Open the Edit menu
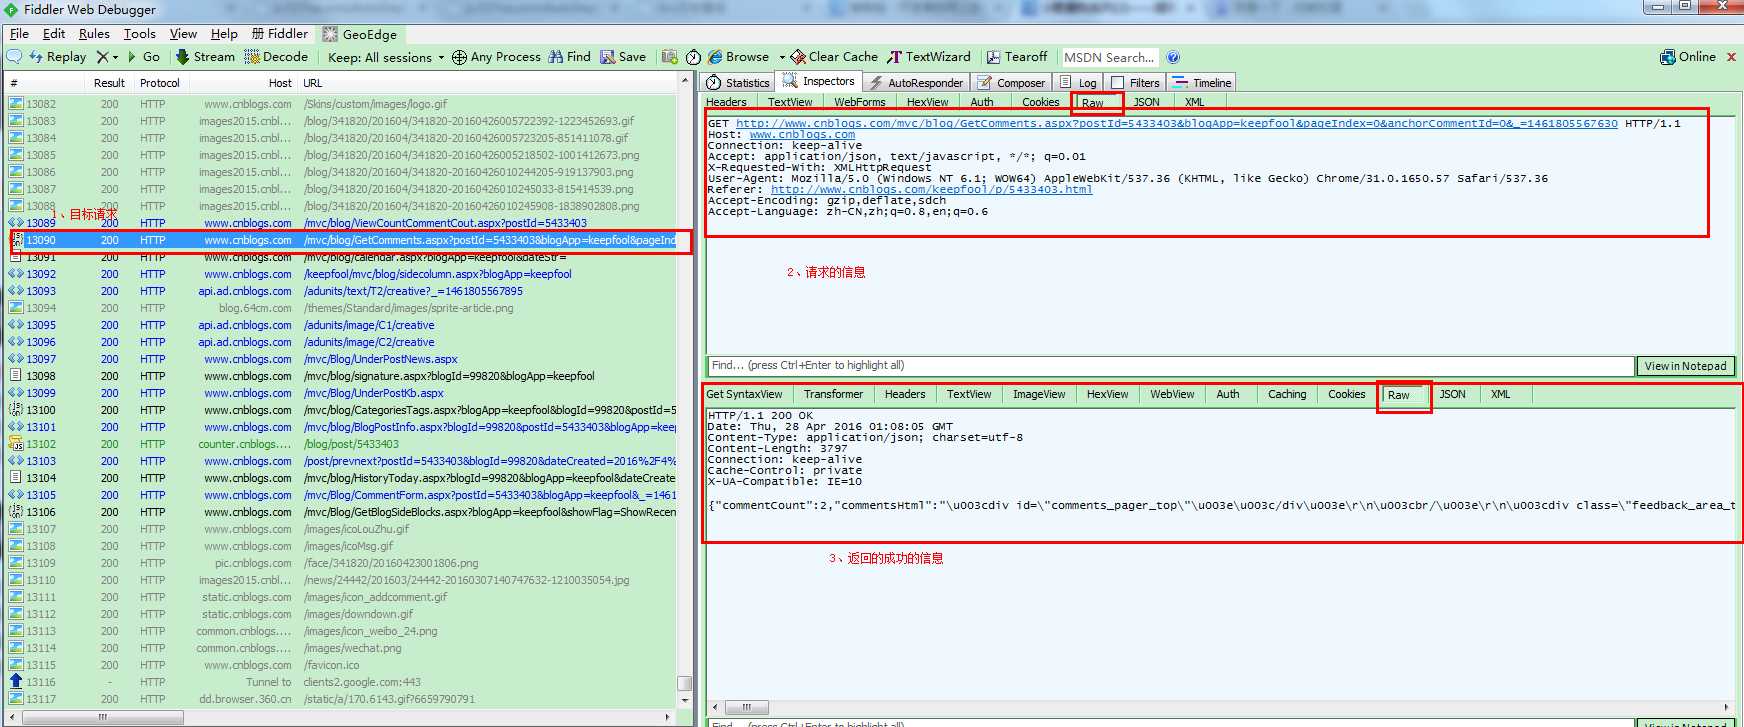 (x=54, y=33)
